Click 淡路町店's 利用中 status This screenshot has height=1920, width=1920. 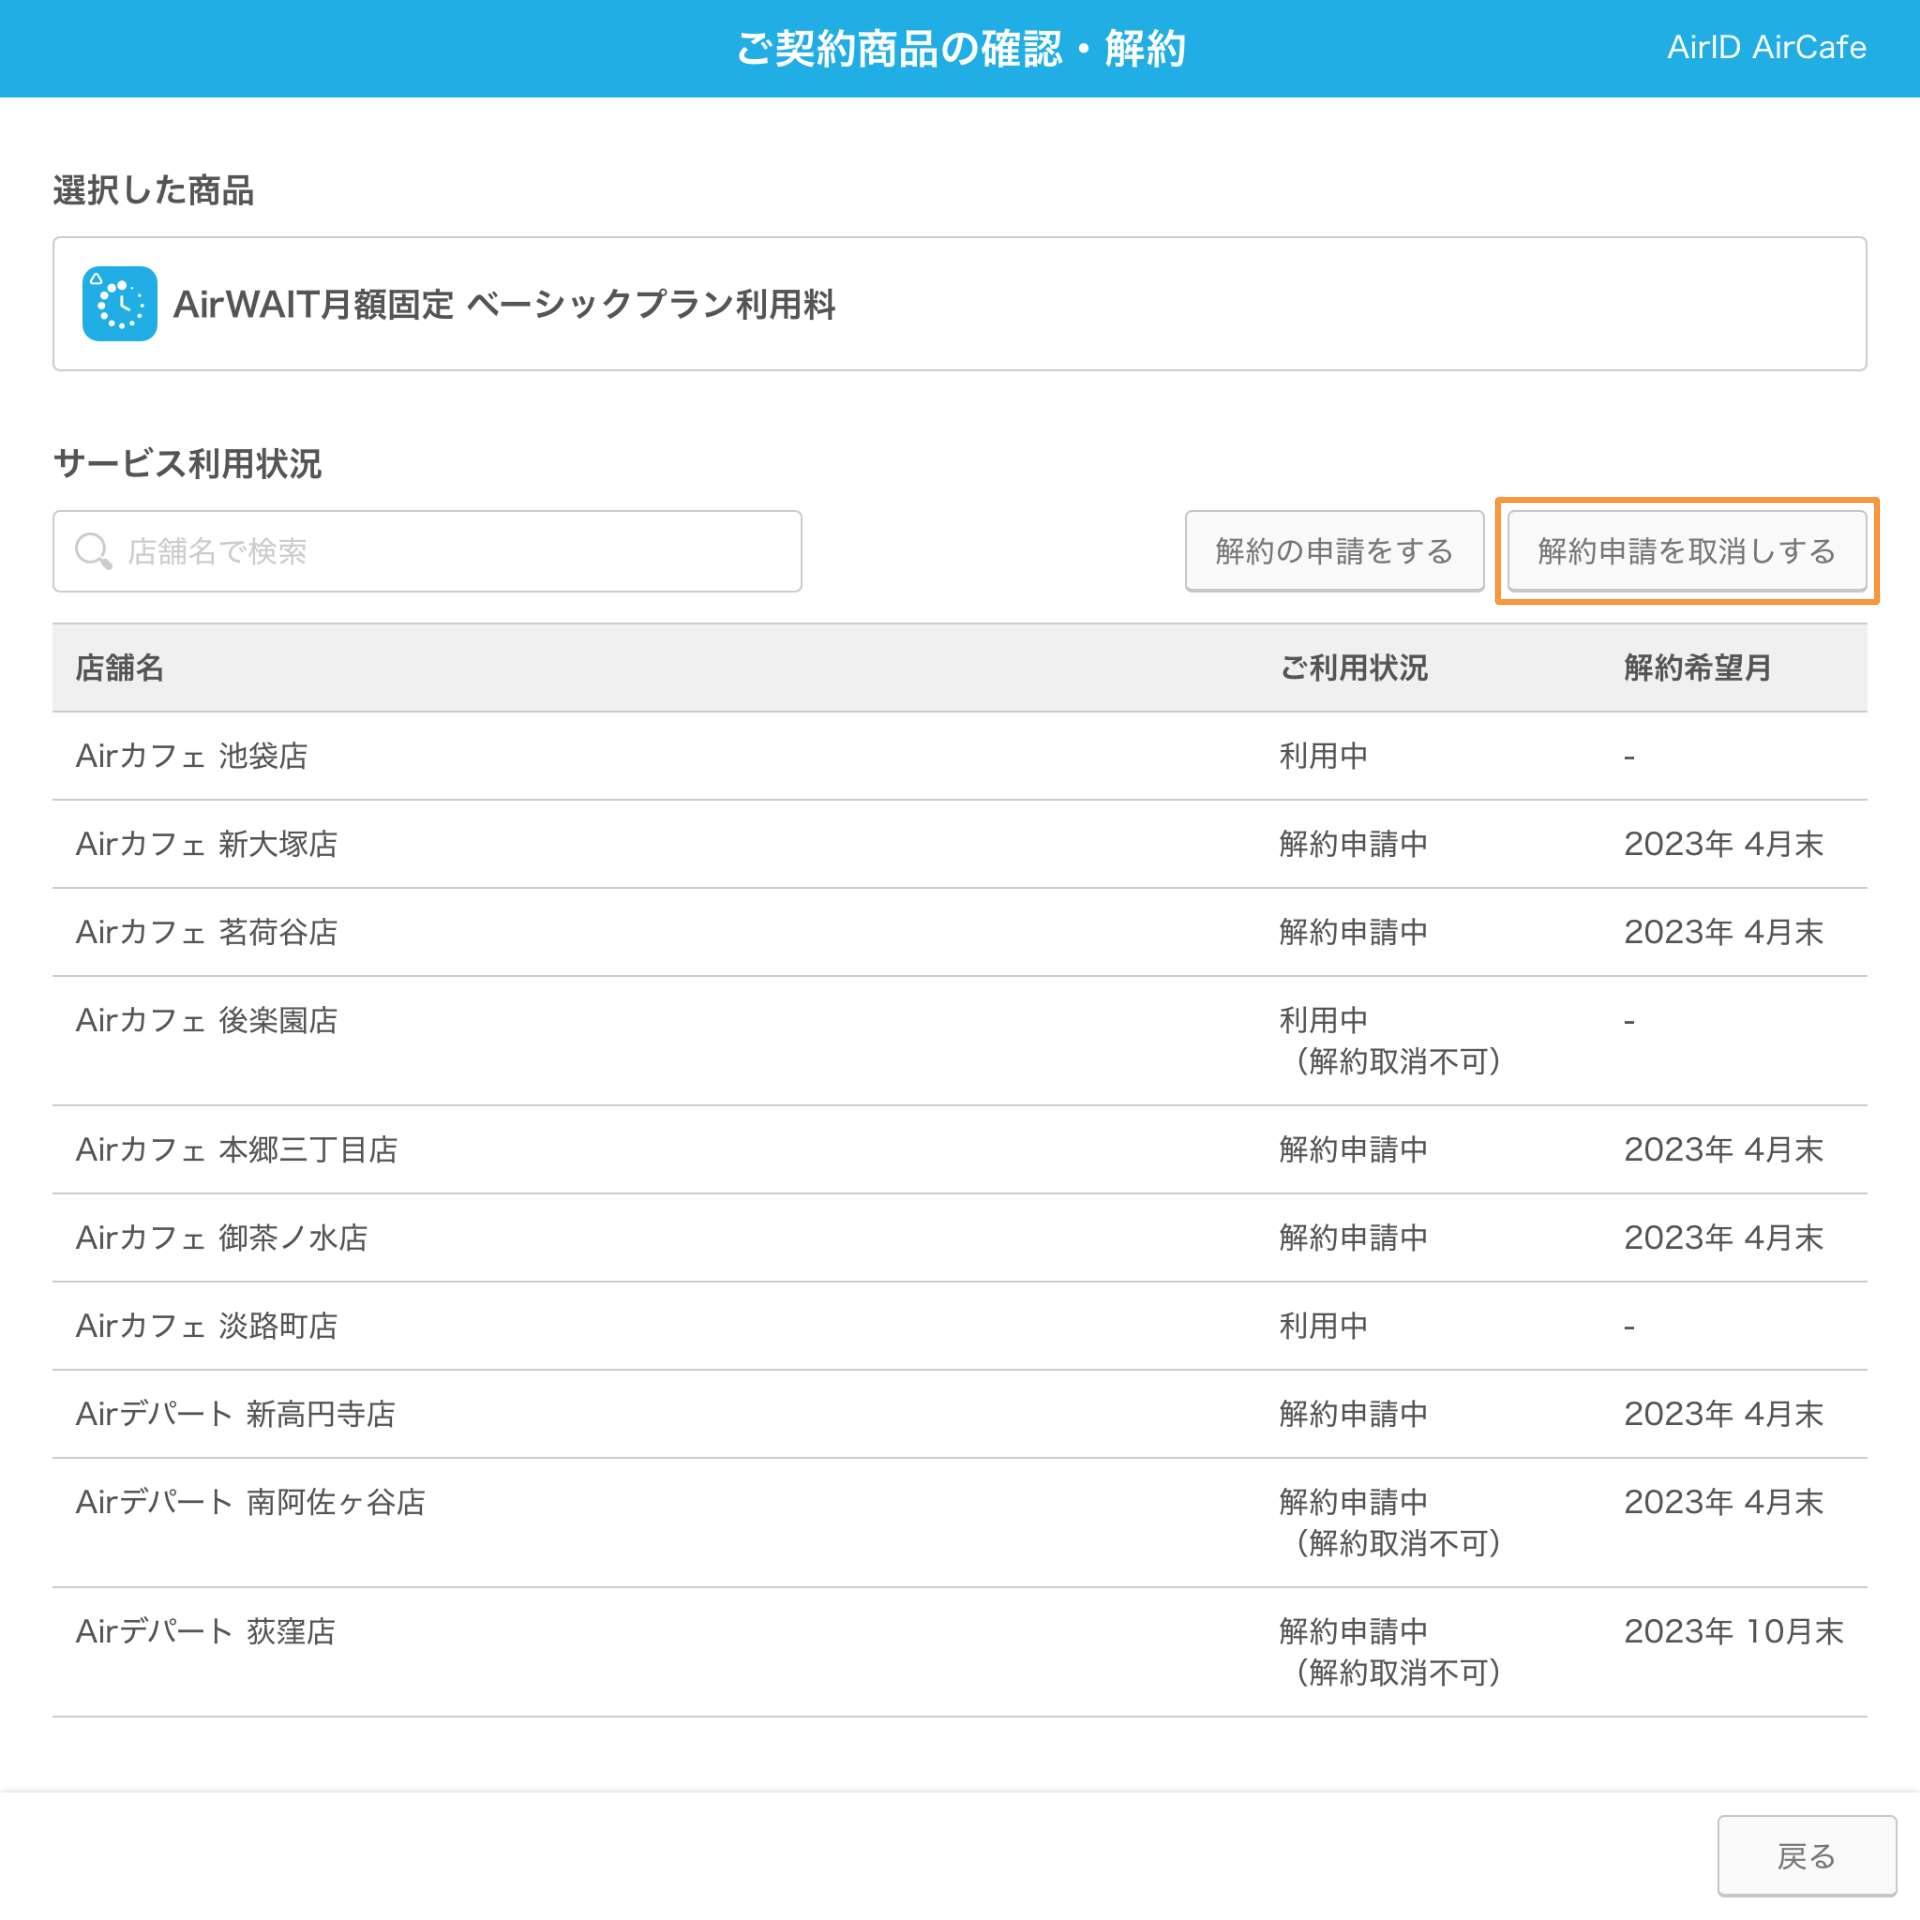[x=1324, y=1326]
